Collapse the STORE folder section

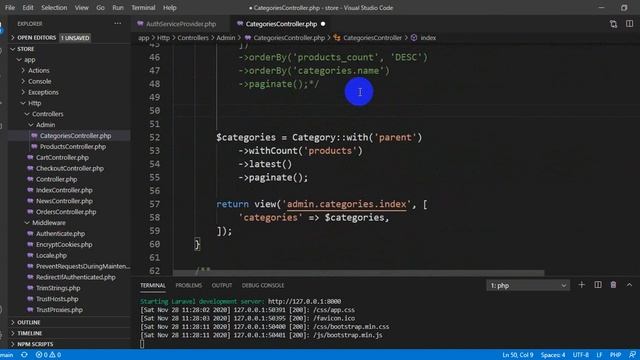point(25,49)
